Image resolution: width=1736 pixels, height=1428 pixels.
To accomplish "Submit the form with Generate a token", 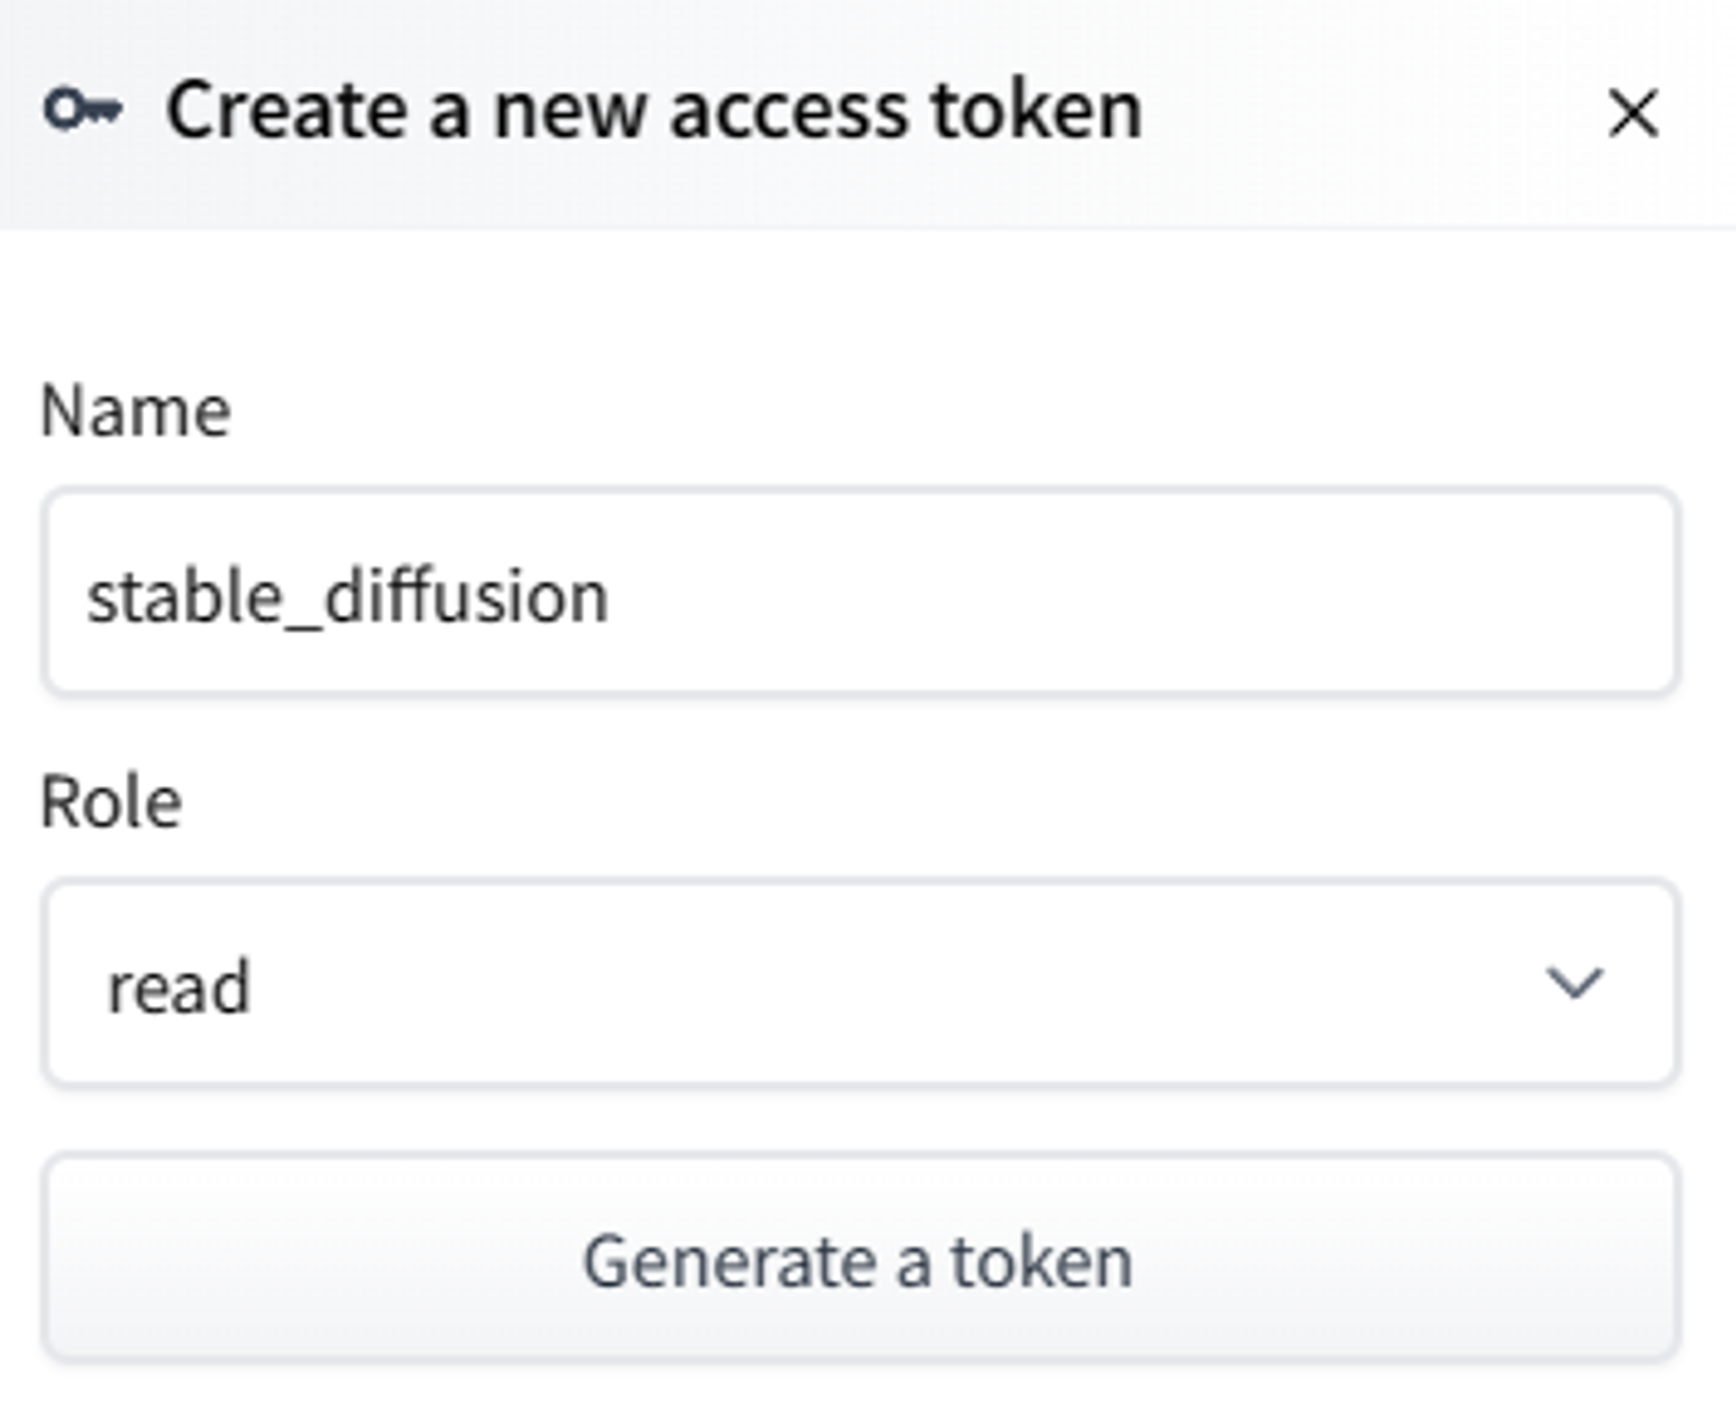I will (860, 1258).
